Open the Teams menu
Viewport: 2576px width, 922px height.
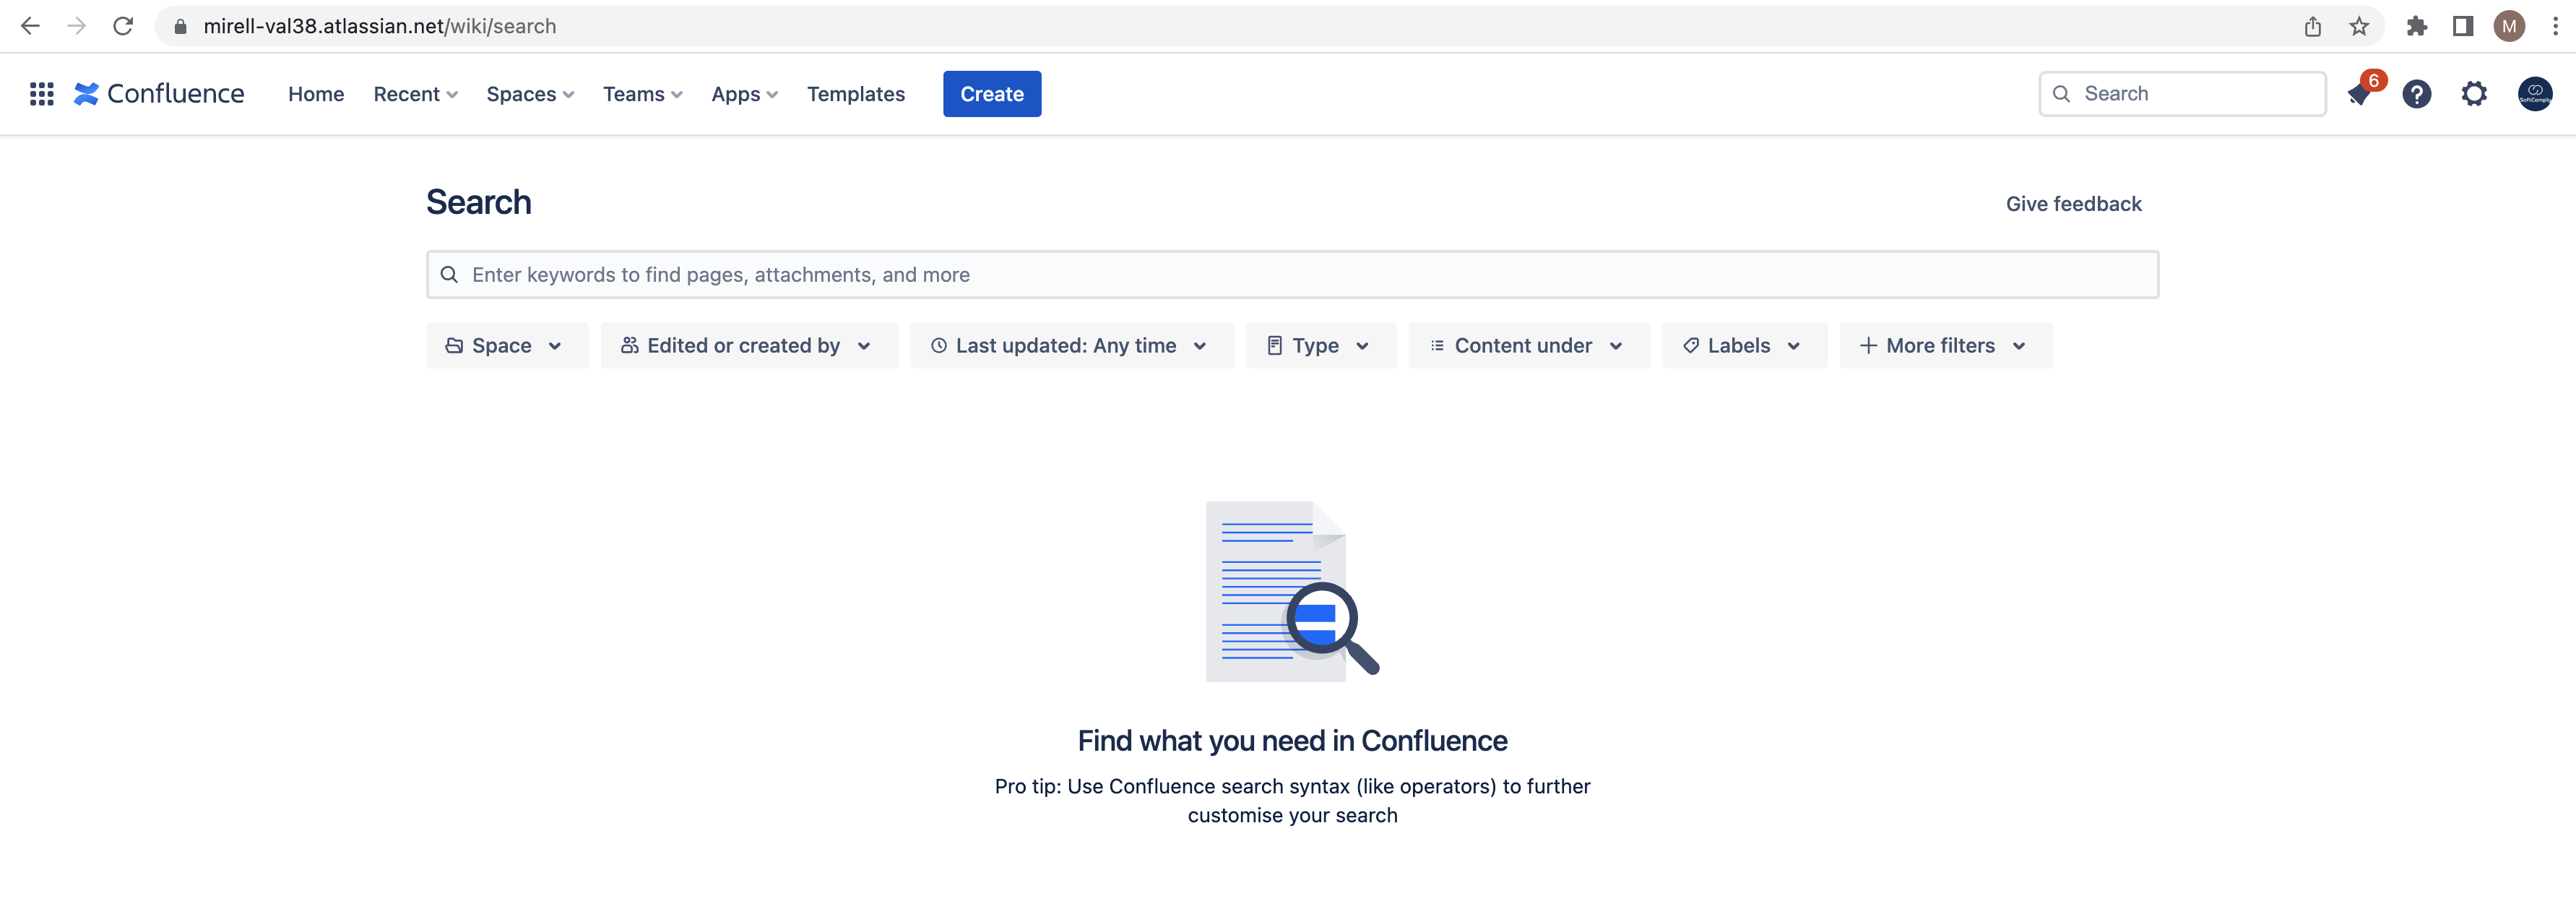click(642, 94)
